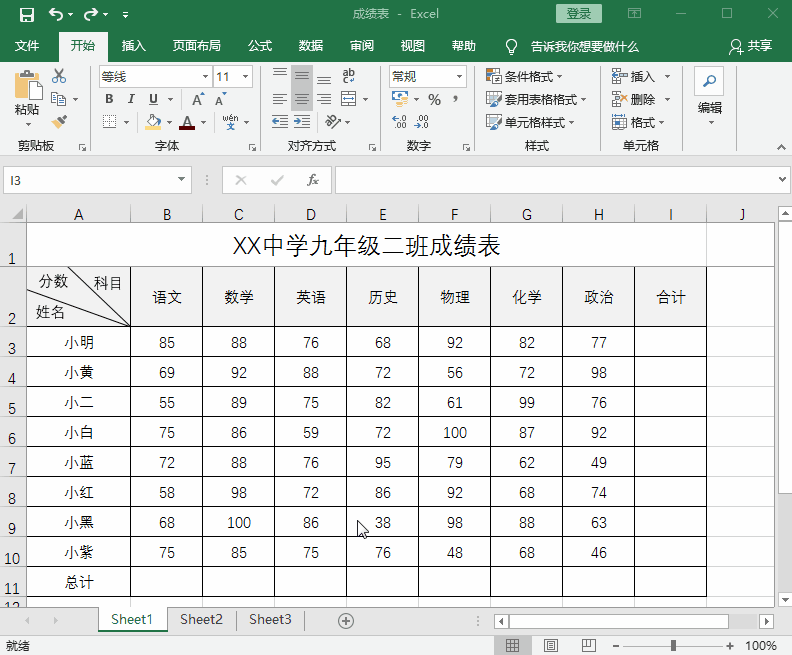Select cell I3 under 合计

pyautogui.click(x=670, y=342)
